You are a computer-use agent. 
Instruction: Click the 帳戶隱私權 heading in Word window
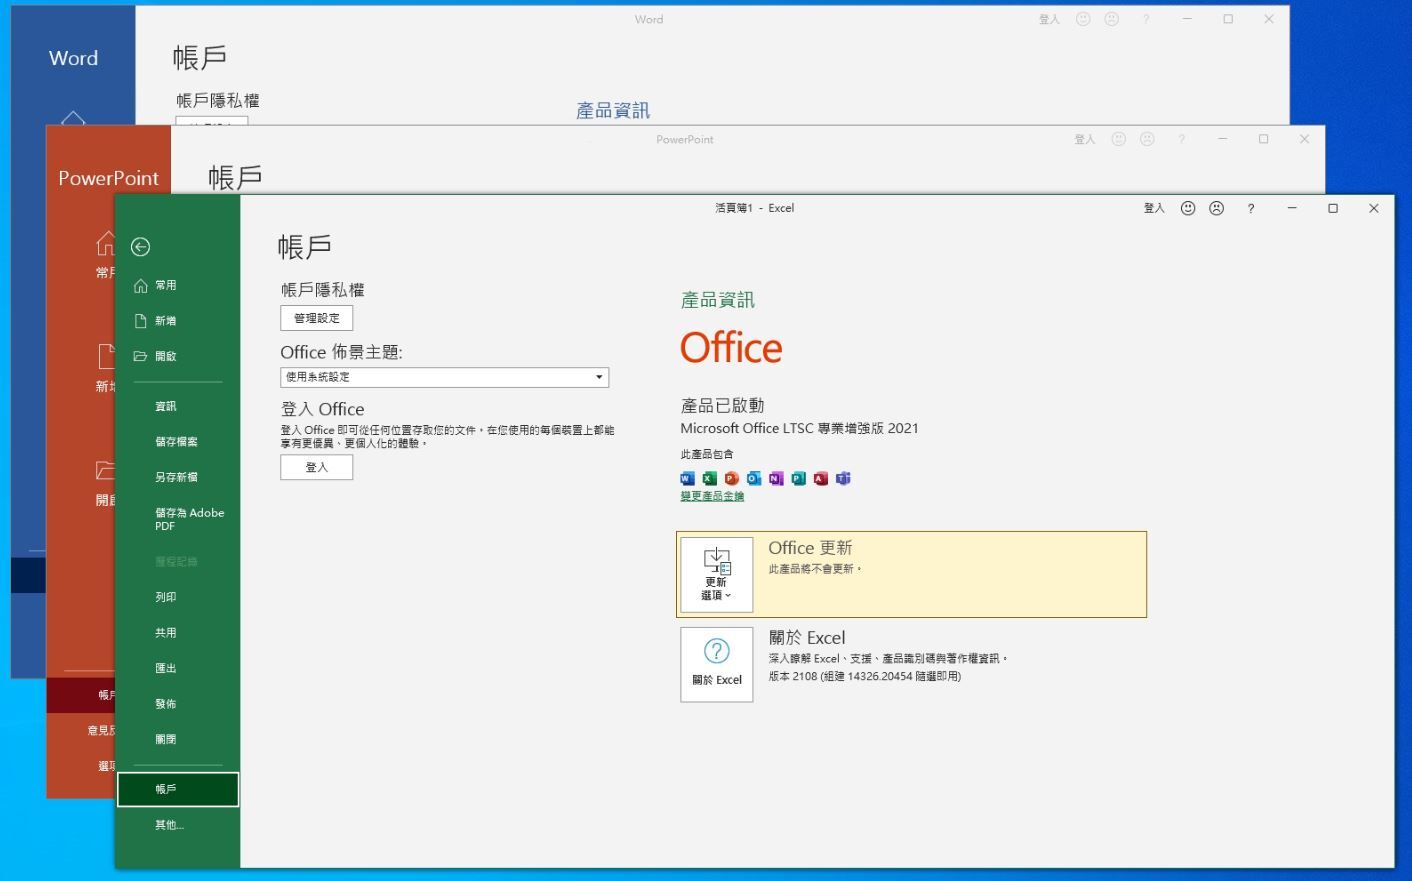[x=218, y=101]
